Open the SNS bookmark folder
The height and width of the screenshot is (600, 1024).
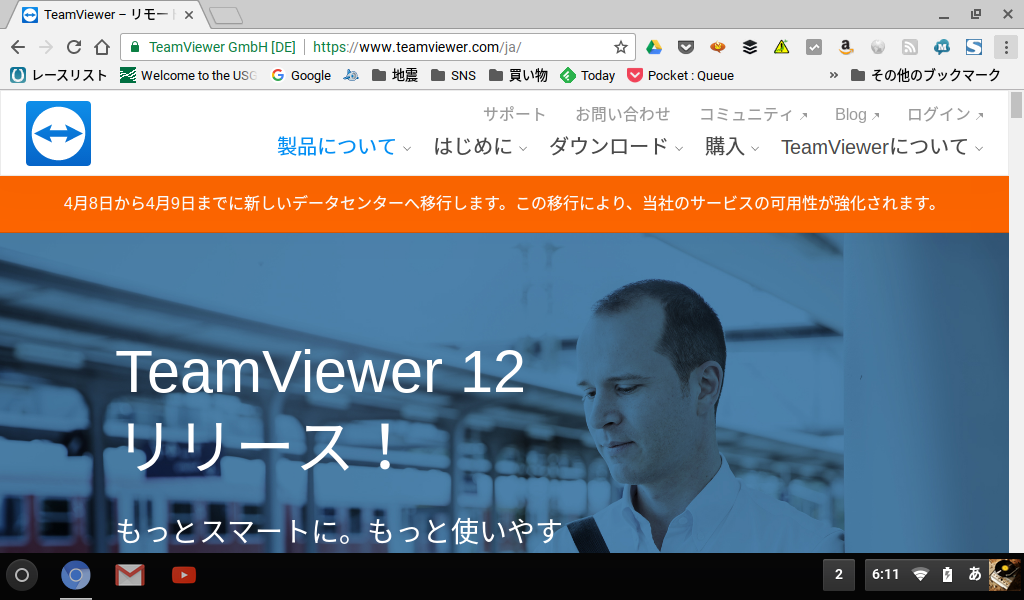[454, 75]
